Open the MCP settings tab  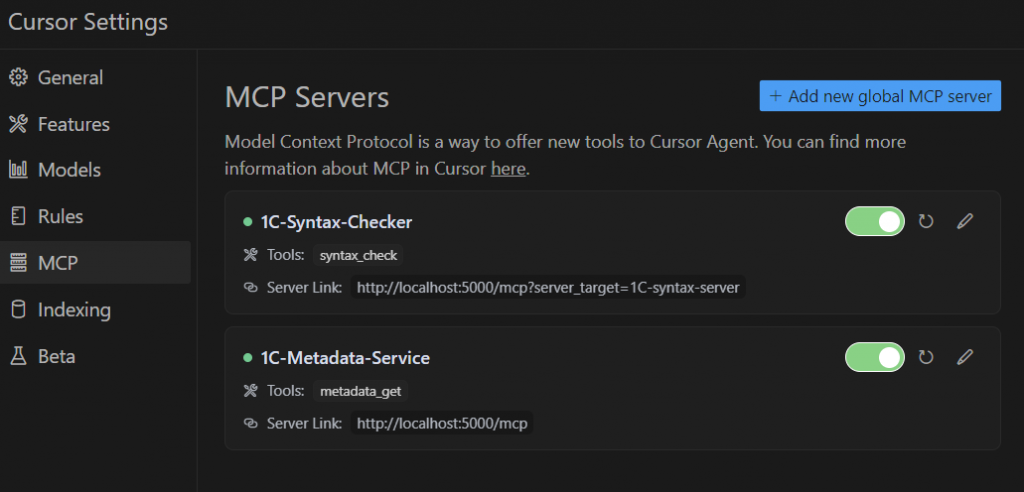click(x=95, y=263)
